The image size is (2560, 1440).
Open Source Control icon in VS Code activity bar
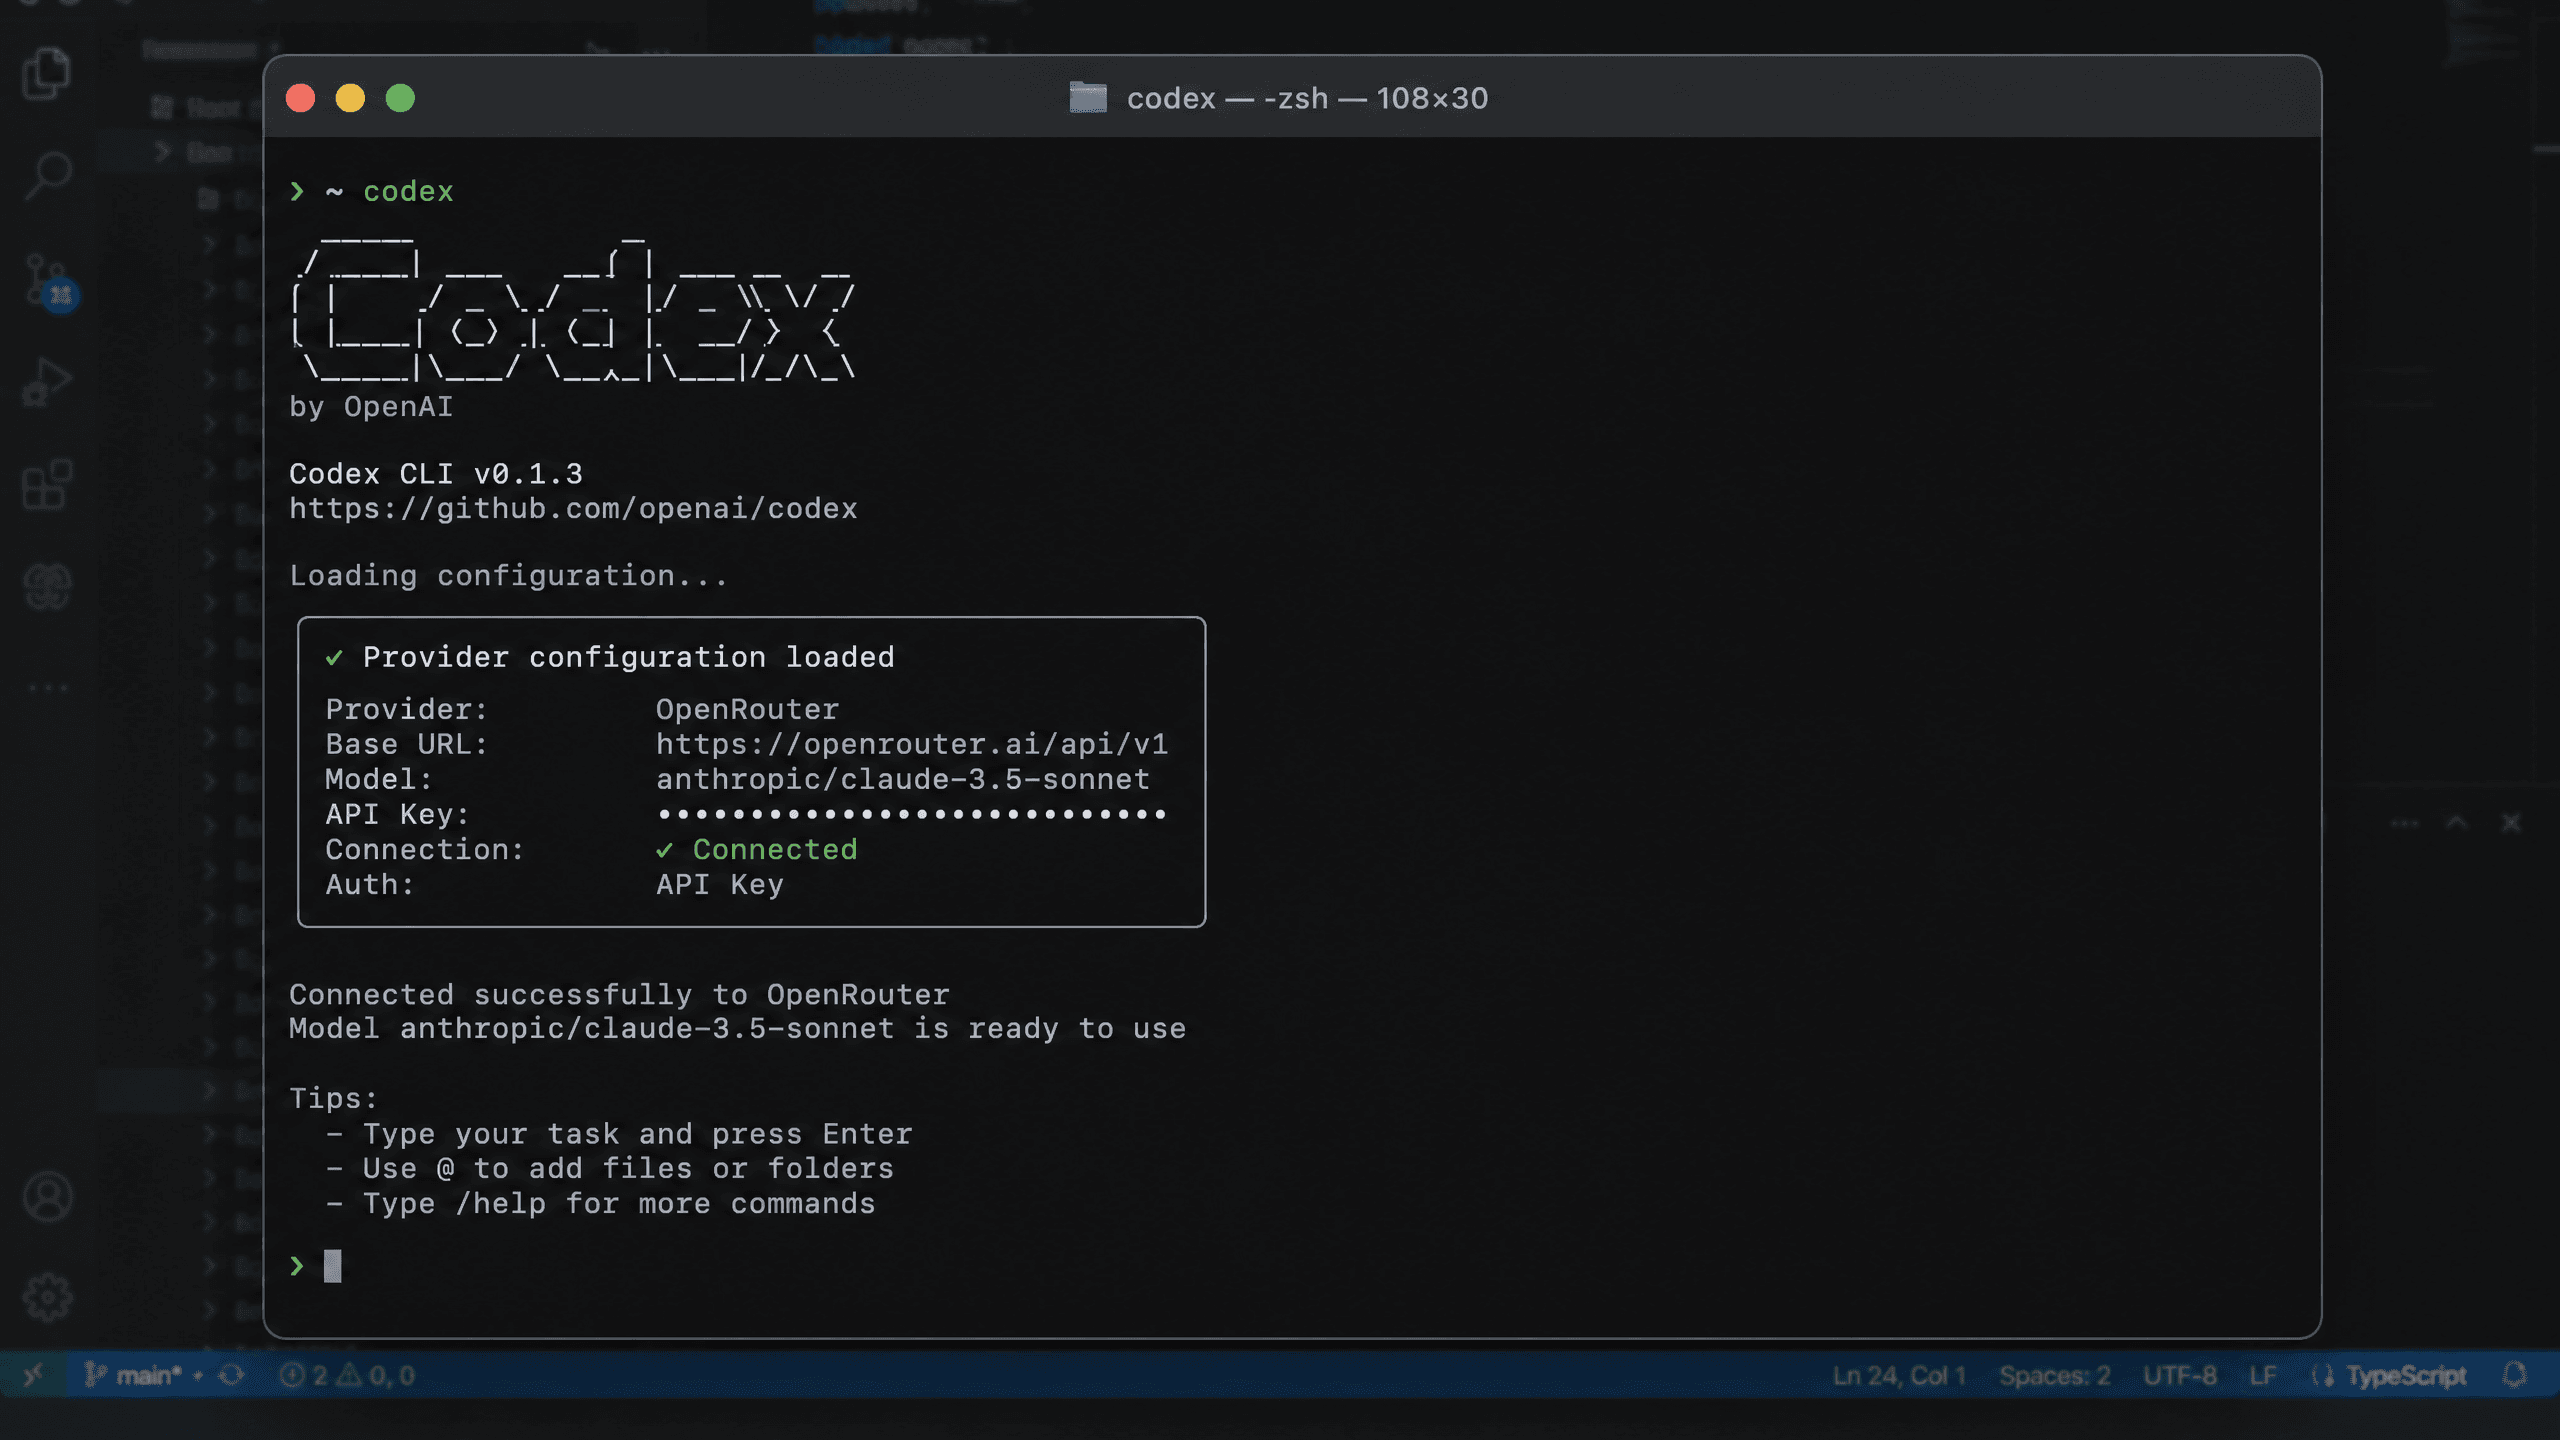click(48, 282)
